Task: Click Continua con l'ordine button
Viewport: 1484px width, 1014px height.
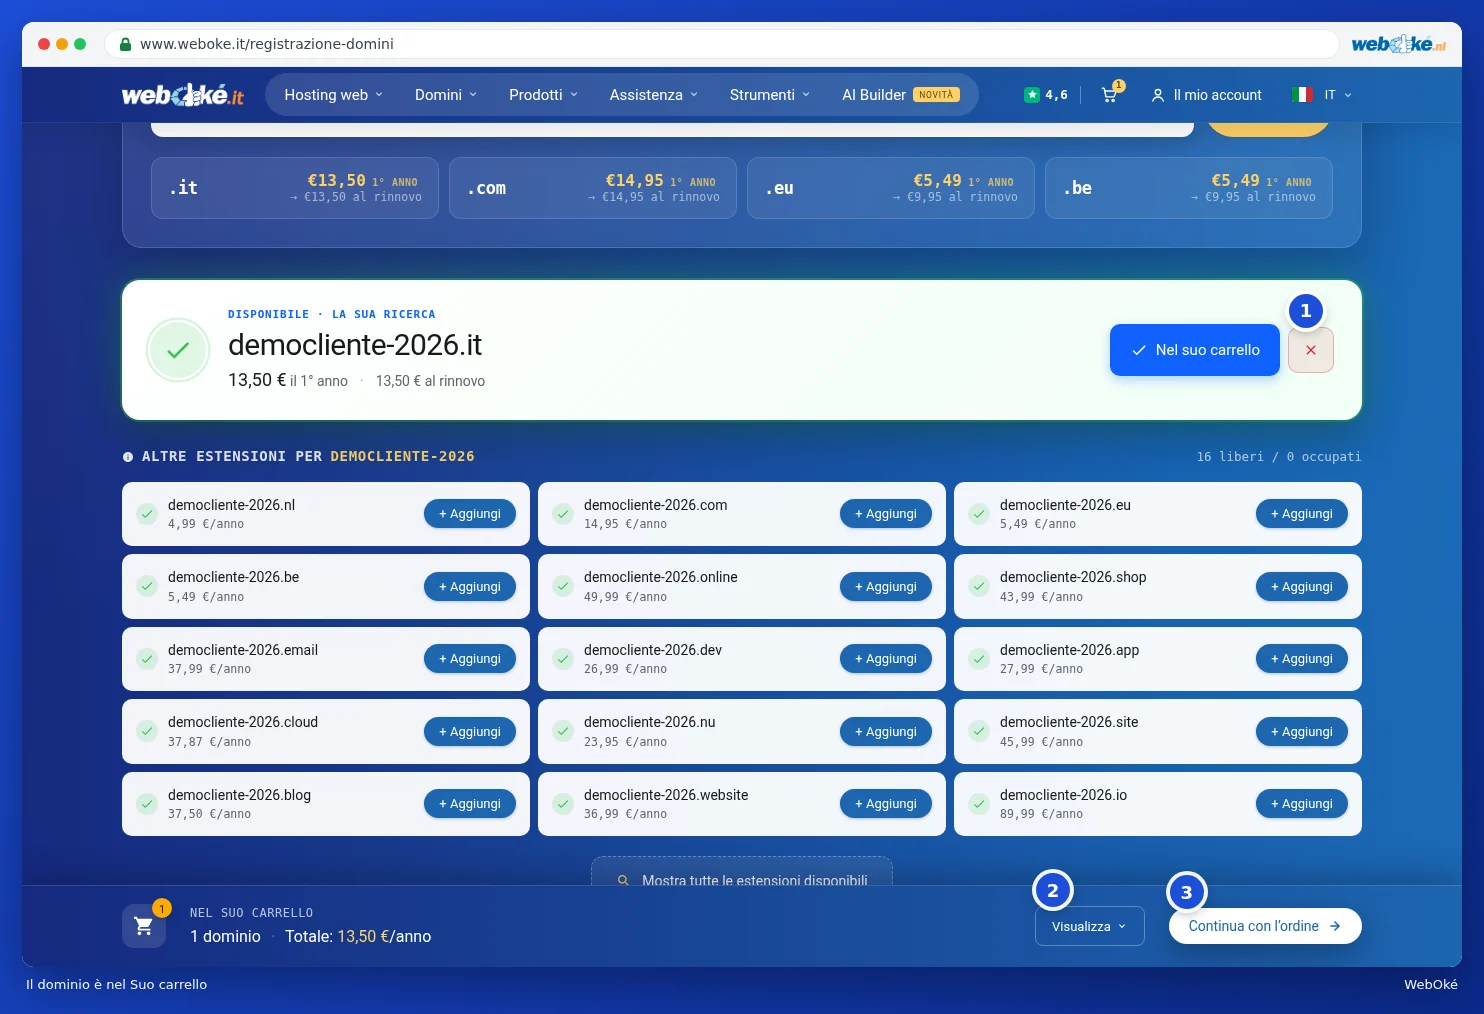Action: point(1265,926)
